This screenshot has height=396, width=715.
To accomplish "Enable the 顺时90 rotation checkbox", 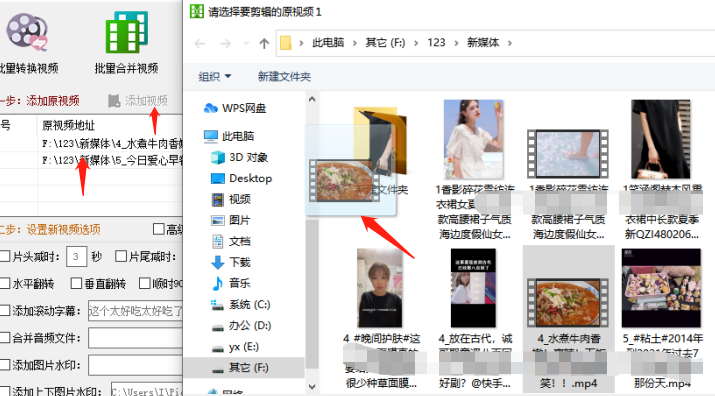I will click(145, 283).
